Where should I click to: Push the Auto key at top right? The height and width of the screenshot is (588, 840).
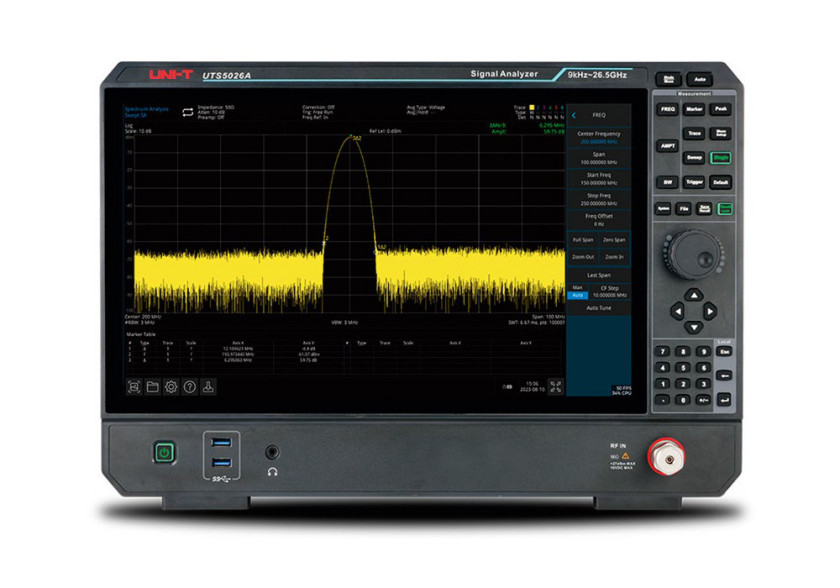click(700, 79)
